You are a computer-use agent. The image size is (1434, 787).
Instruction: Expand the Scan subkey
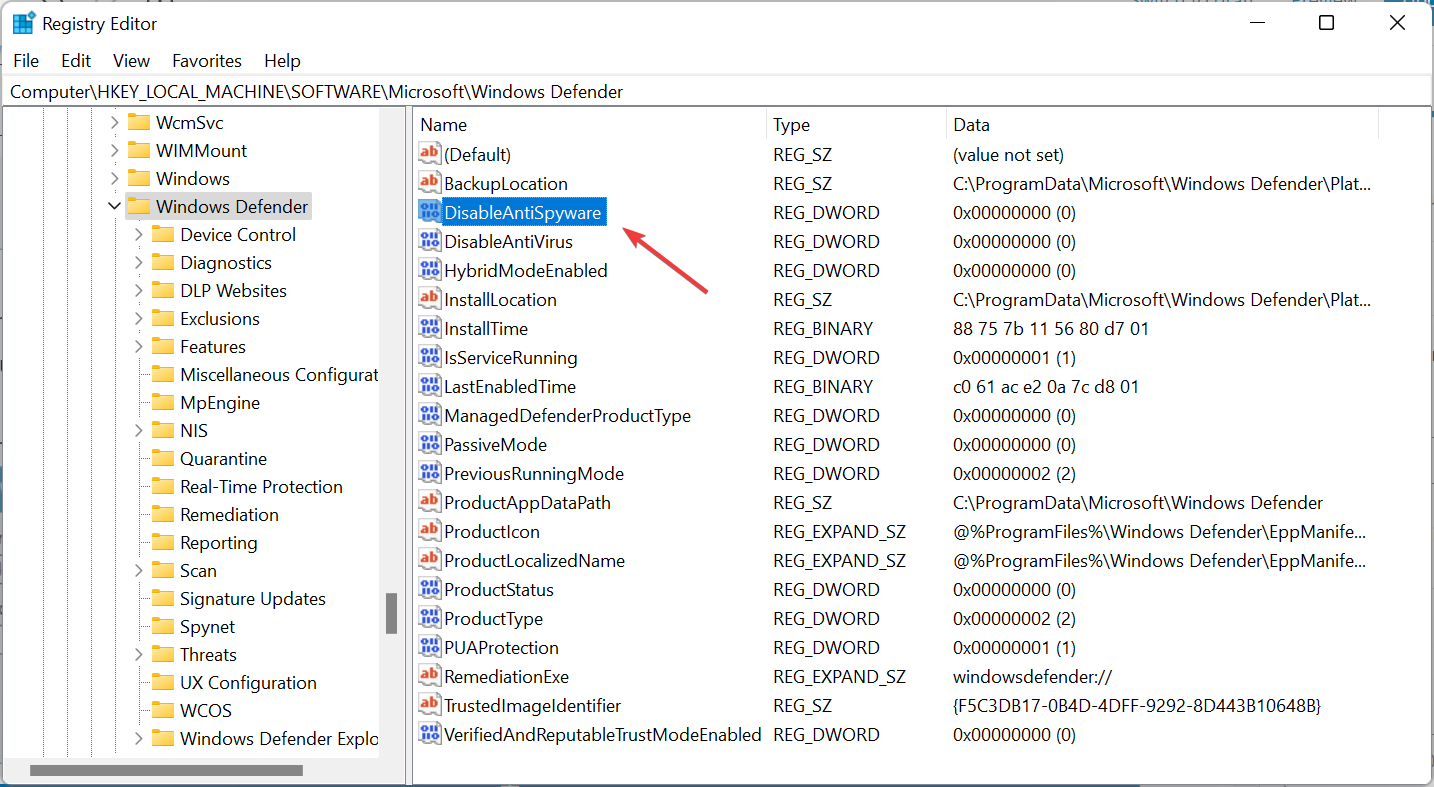coord(138,570)
